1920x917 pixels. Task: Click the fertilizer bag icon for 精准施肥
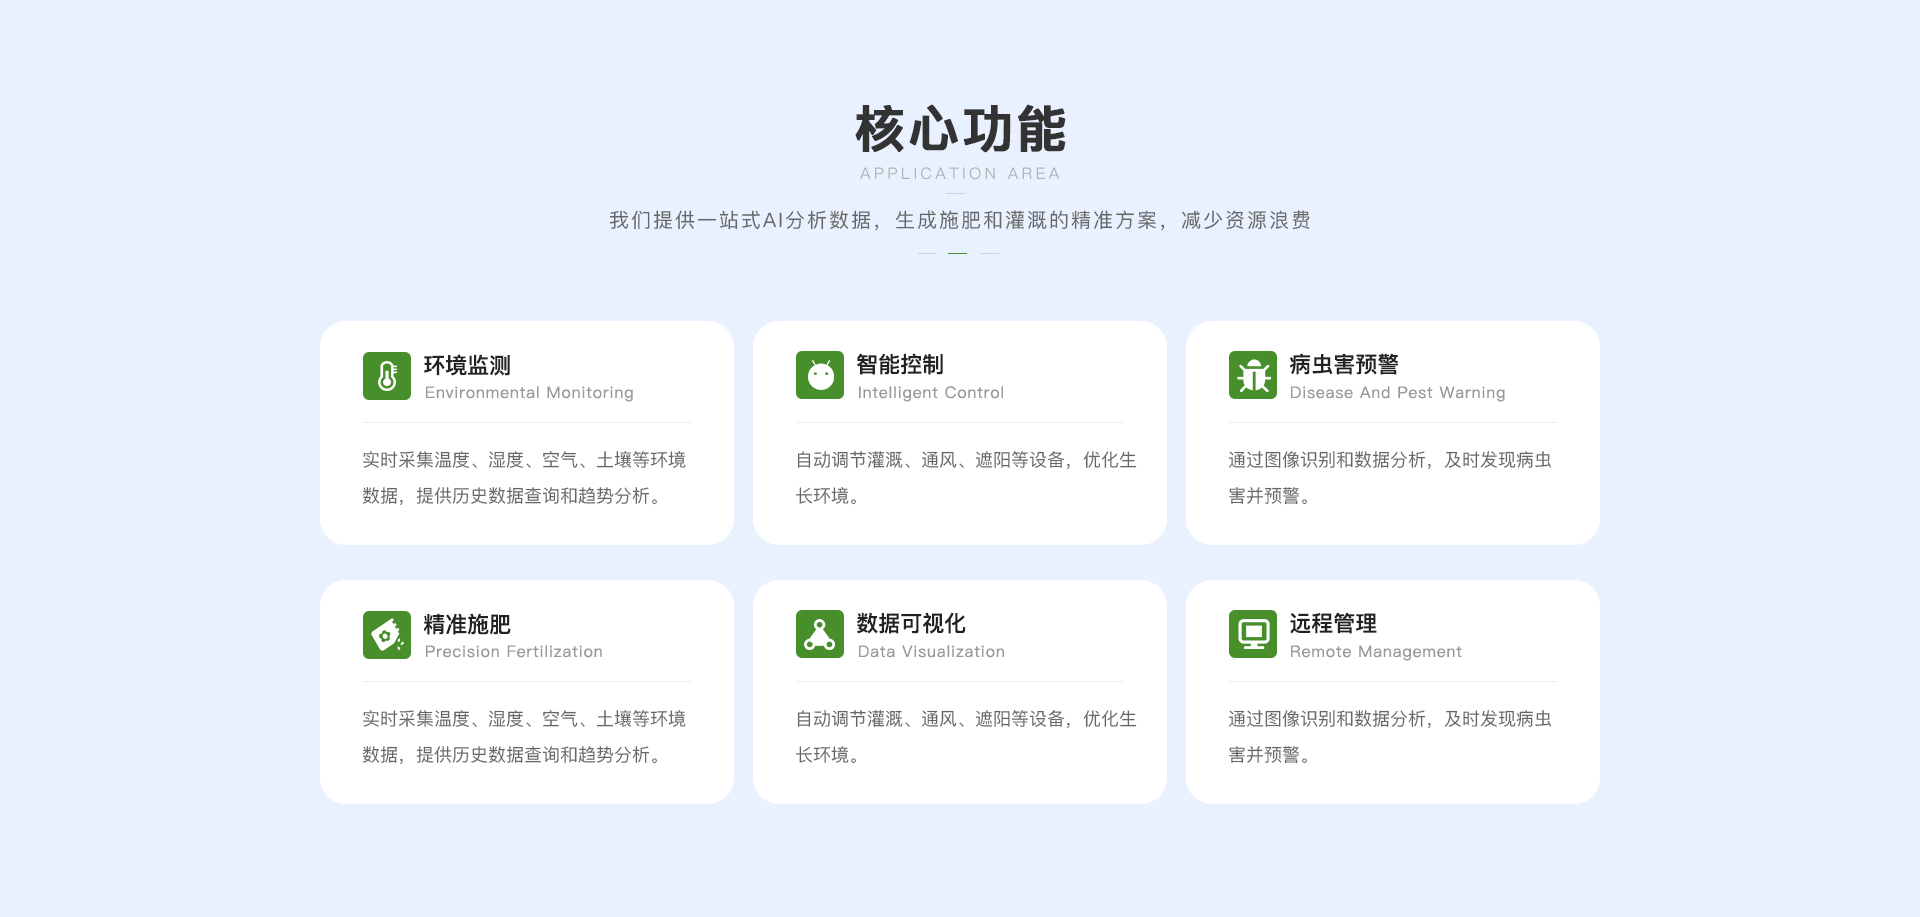coord(387,635)
